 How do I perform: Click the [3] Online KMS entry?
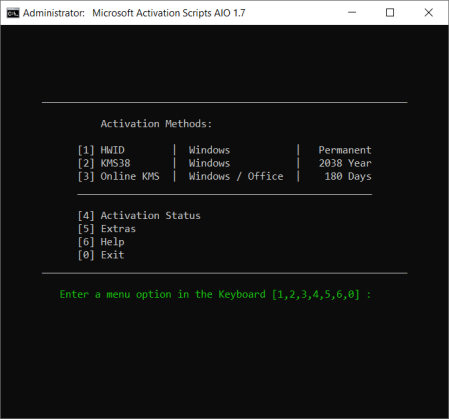118,176
